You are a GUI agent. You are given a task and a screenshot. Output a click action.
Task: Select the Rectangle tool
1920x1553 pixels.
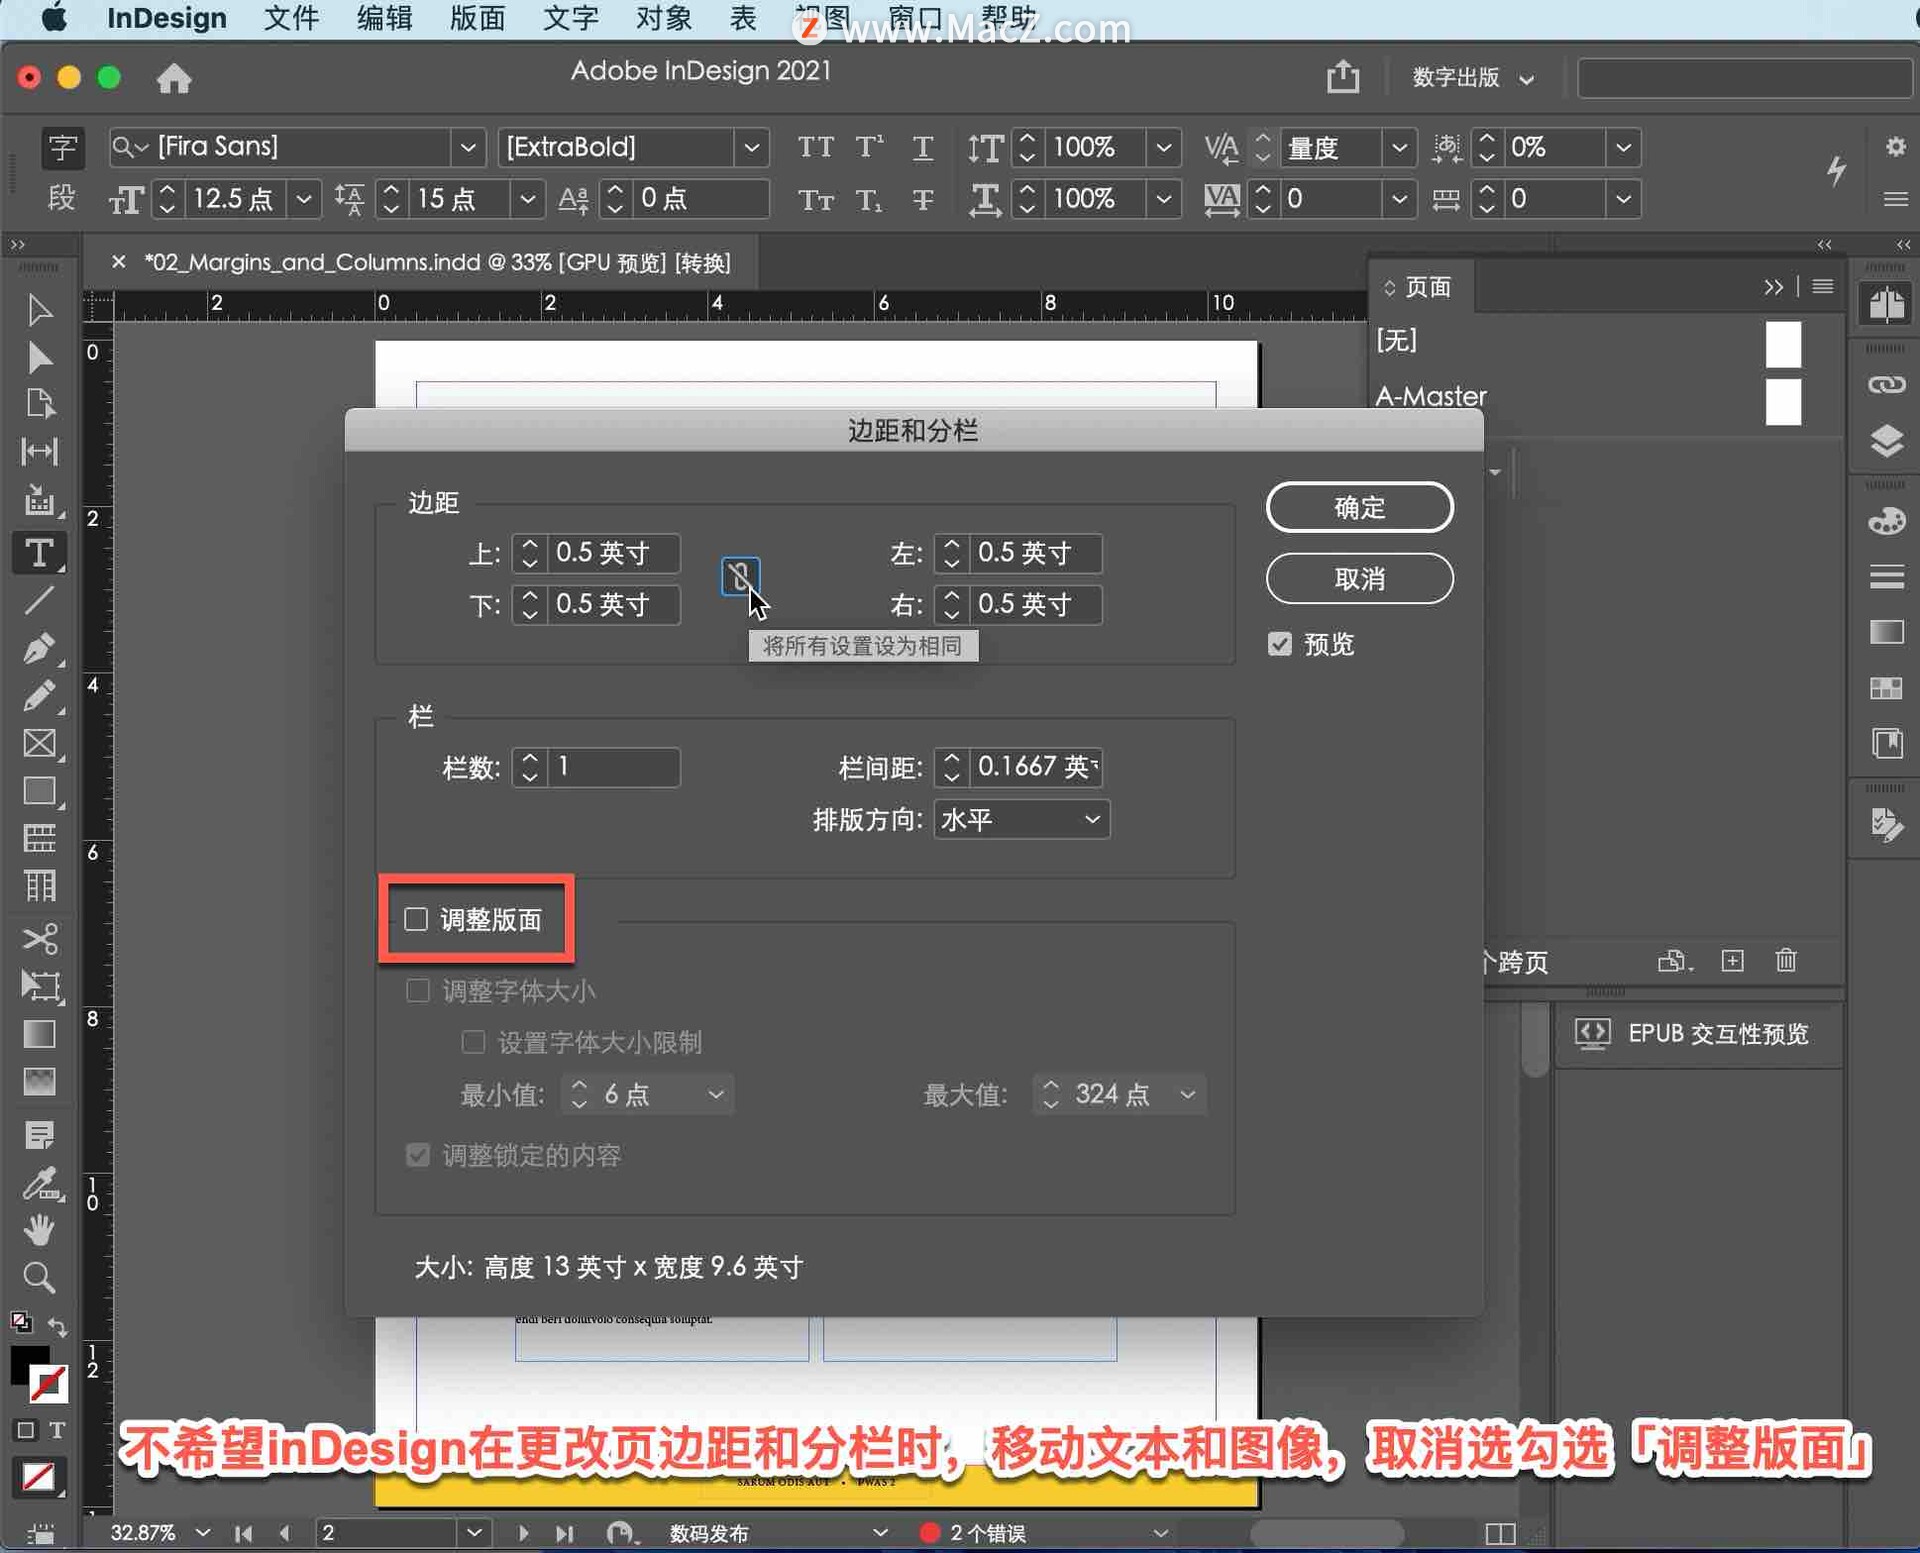[x=39, y=790]
